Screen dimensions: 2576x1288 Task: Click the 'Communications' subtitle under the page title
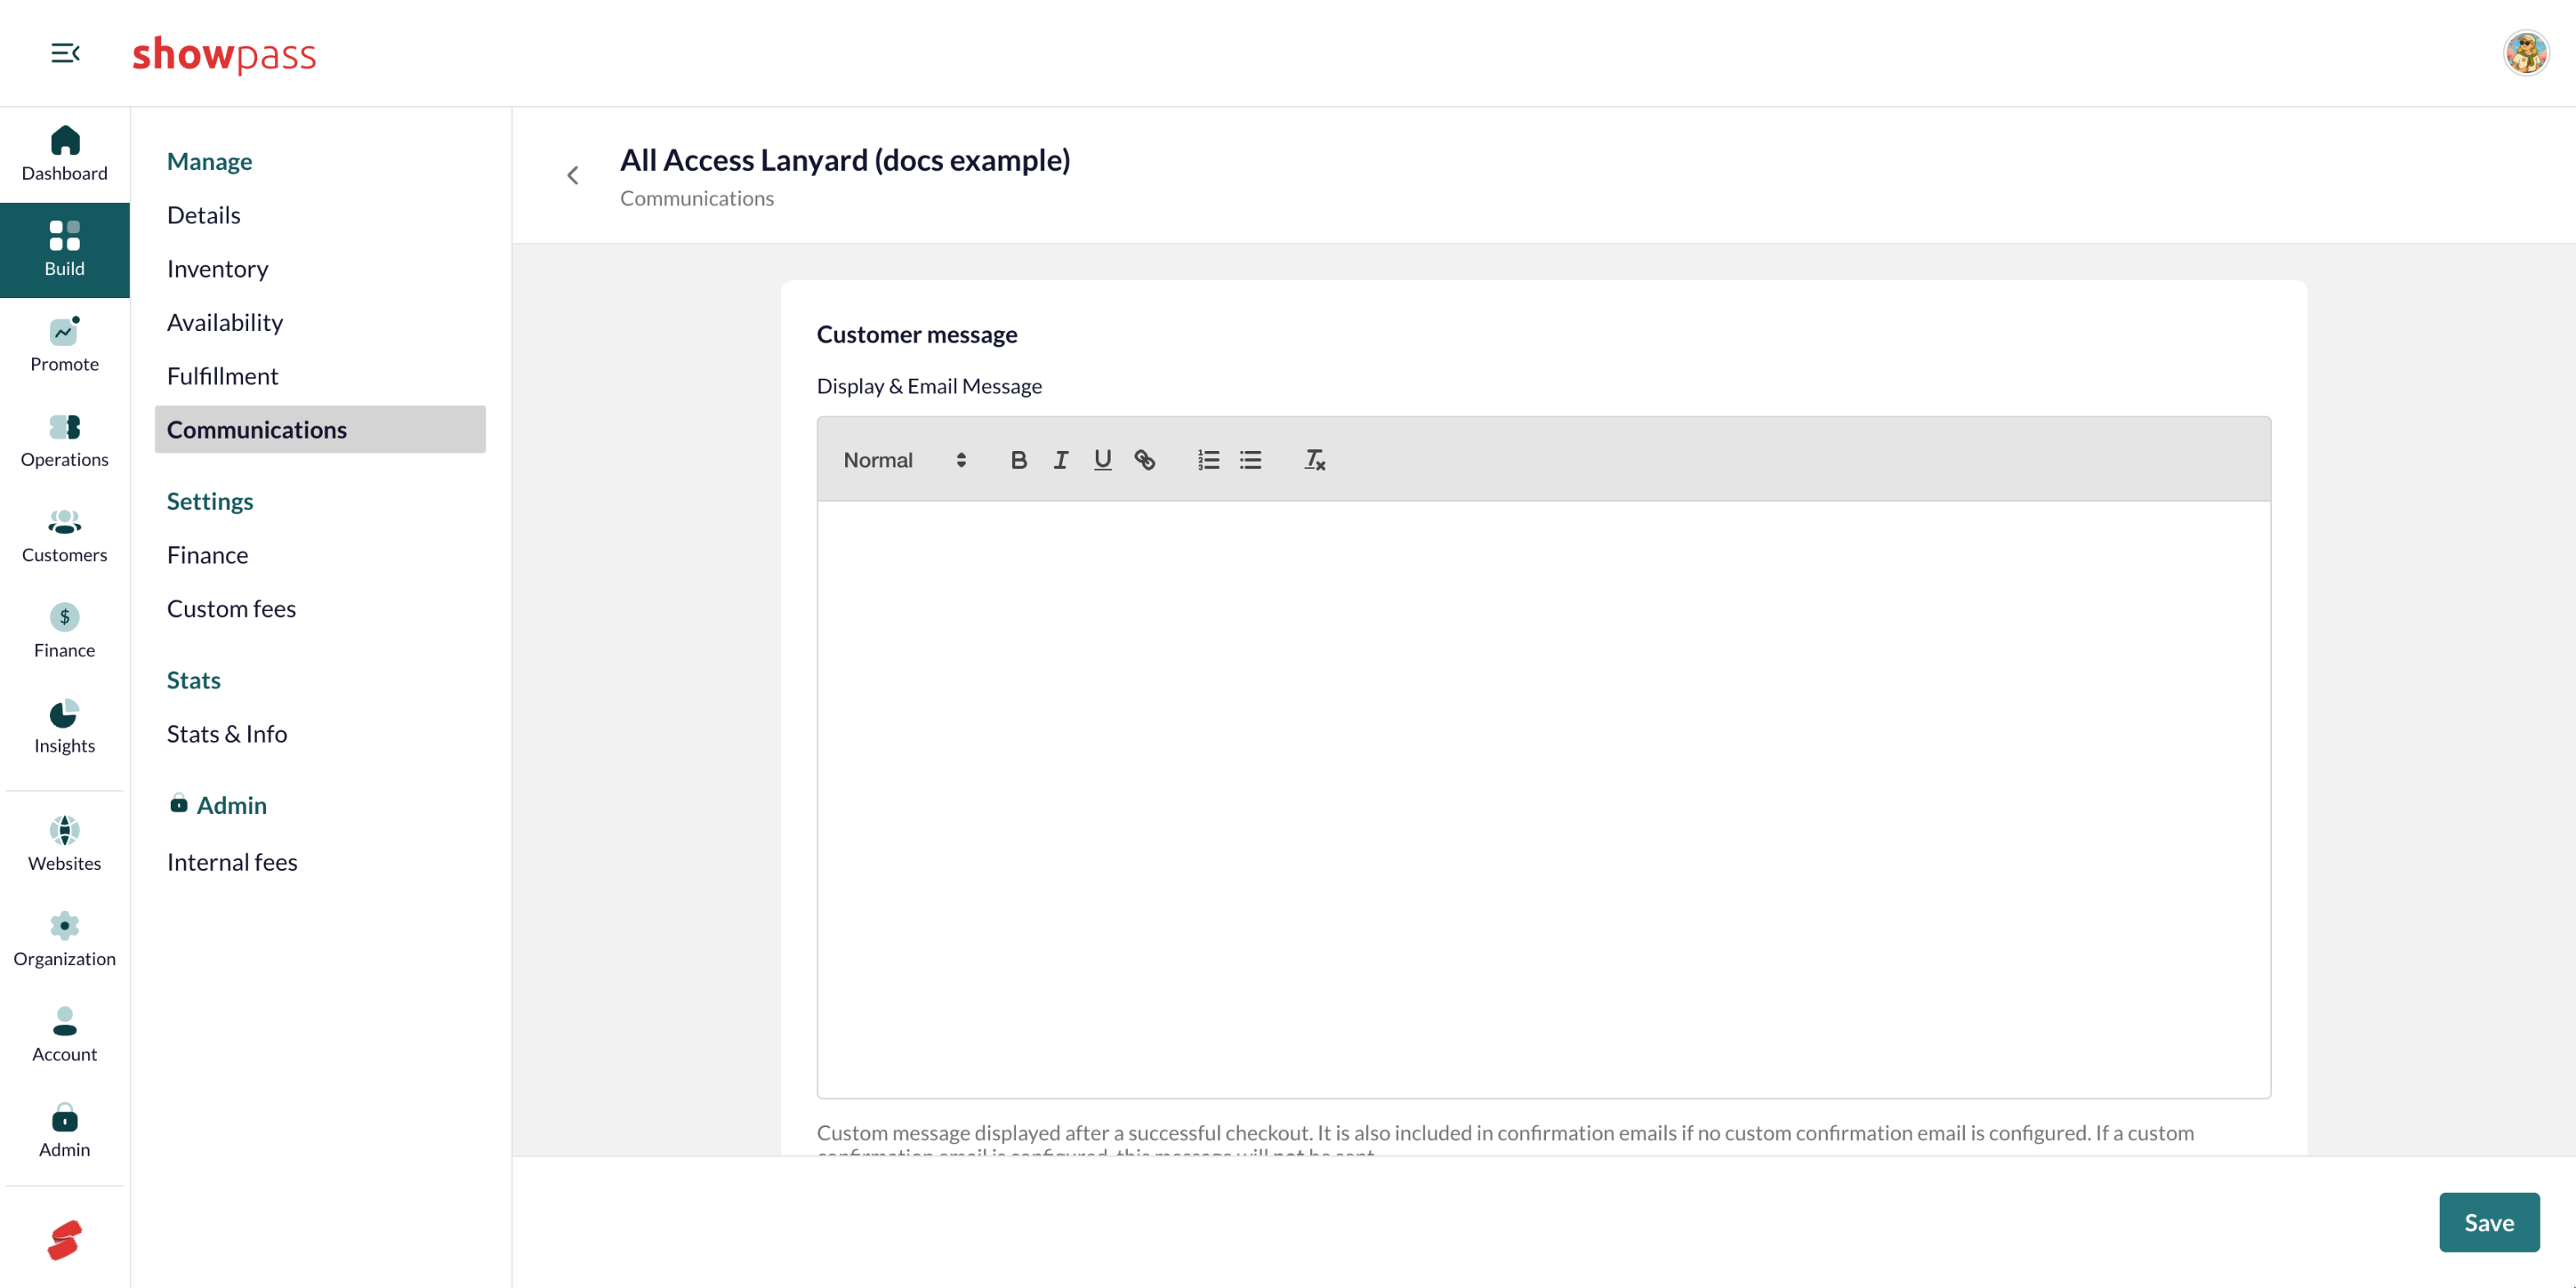pyautogui.click(x=697, y=198)
